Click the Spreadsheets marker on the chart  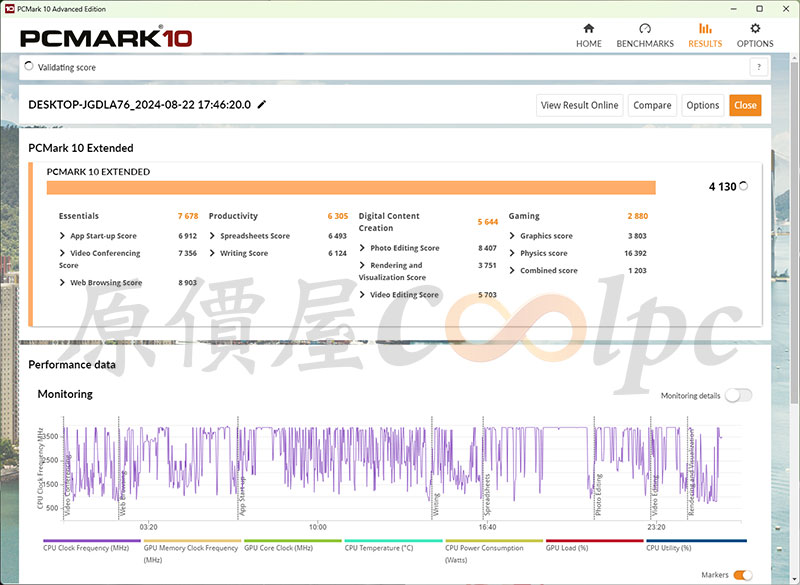[x=487, y=495]
